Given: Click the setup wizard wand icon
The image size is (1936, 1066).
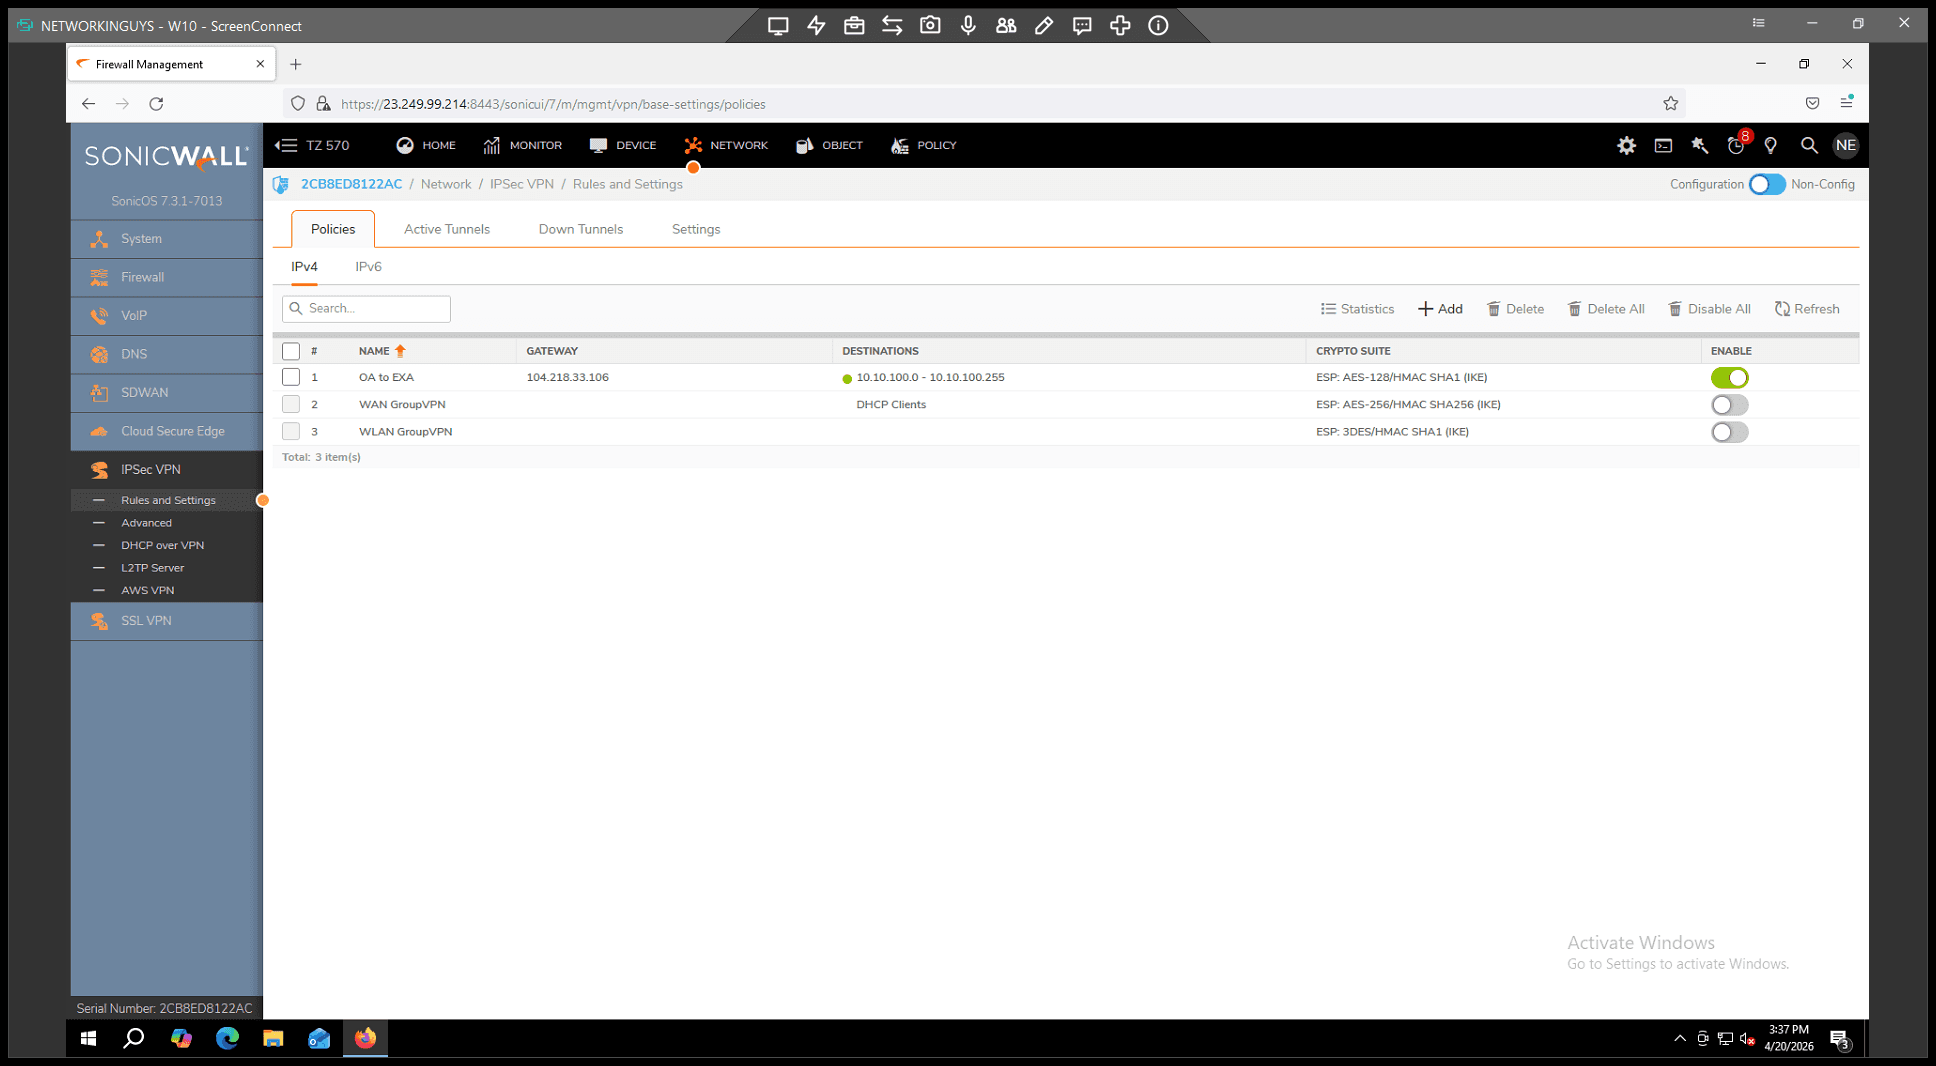Looking at the screenshot, I should 1699,146.
